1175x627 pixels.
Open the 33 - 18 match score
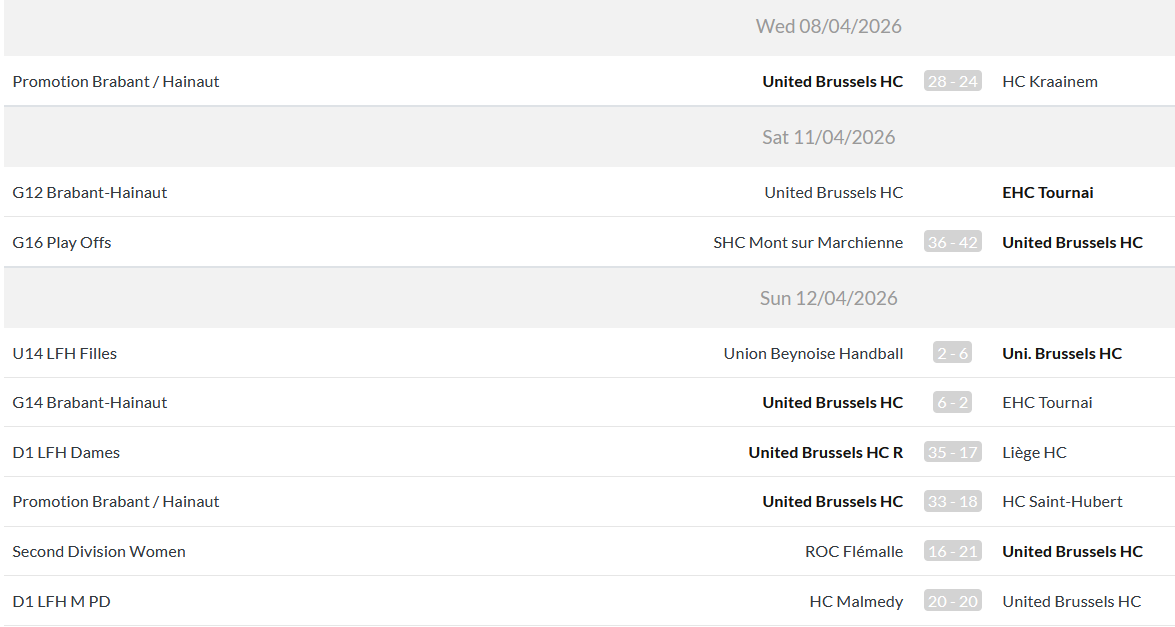pyautogui.click(x=952, y=501)
